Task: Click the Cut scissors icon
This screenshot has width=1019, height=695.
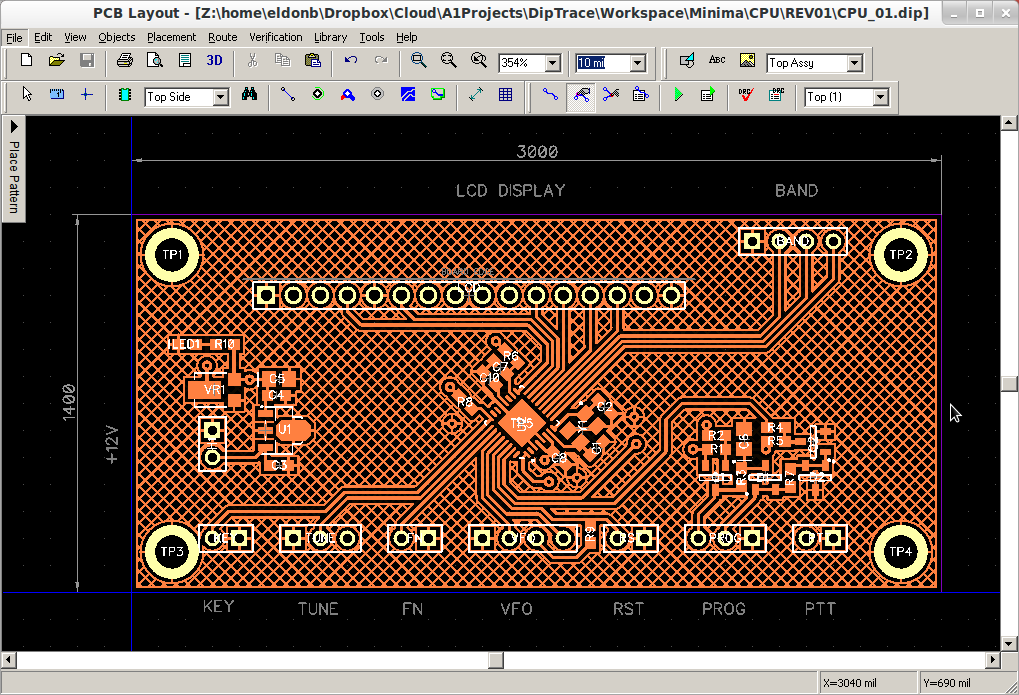Action: coord(253,60)
